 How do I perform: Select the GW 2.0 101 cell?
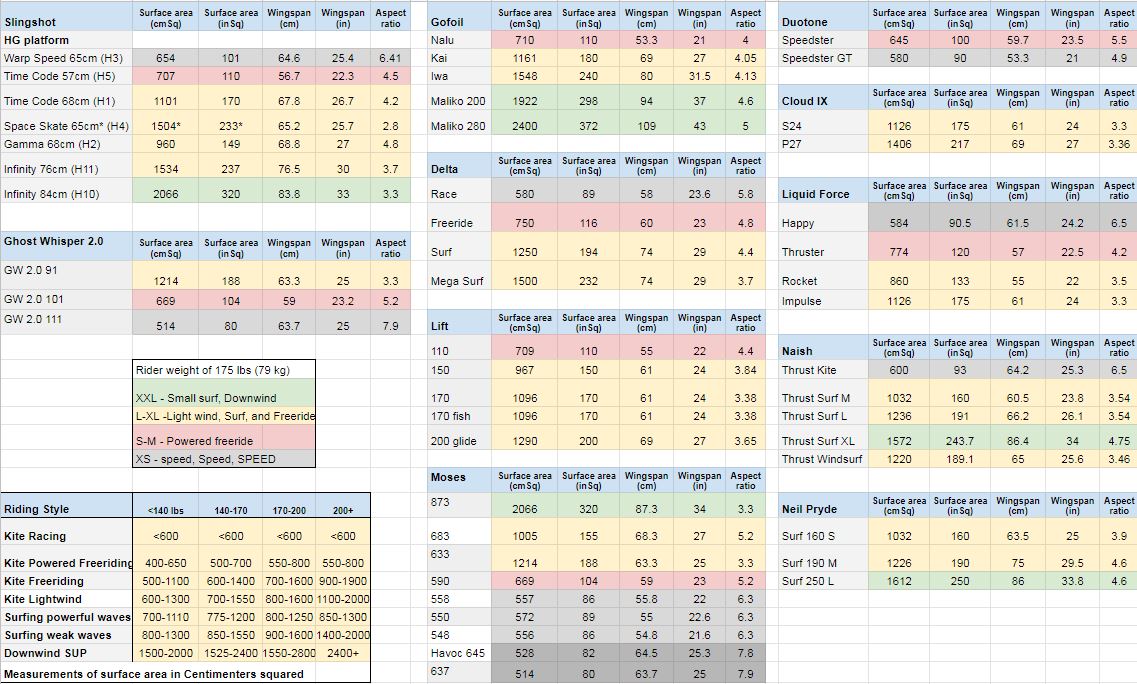[x=67, y=300]
